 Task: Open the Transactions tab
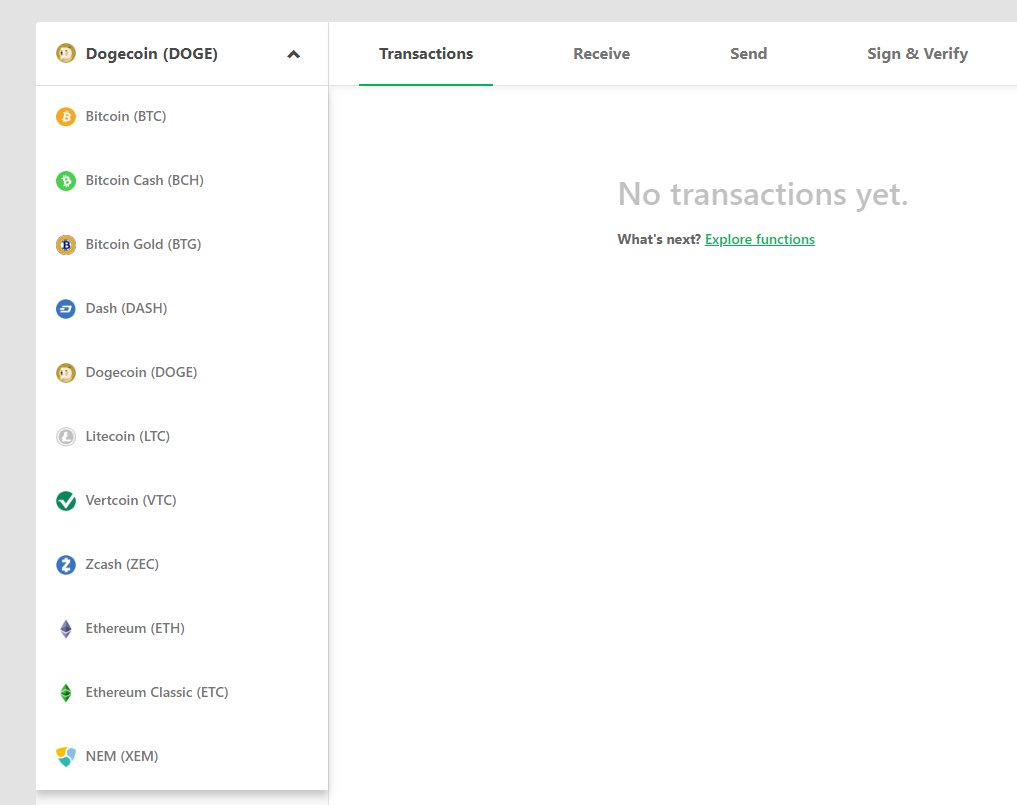tap(426, 54)
